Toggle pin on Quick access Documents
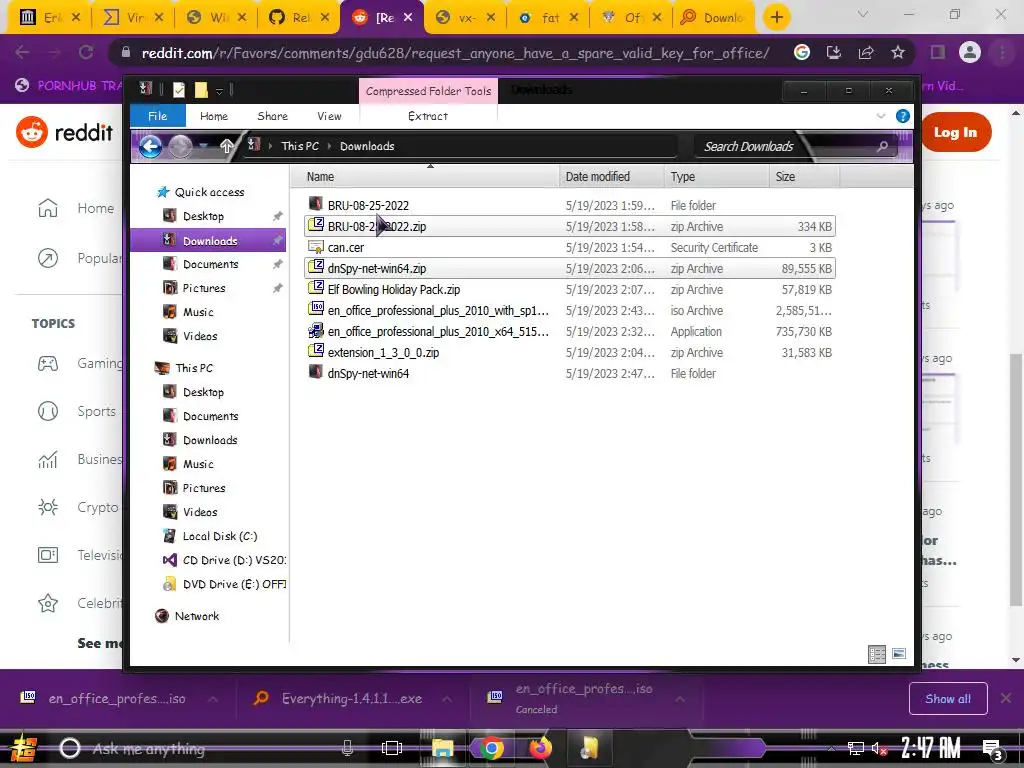The width and height of the screenshot is (1024, 768). (278, 264)
